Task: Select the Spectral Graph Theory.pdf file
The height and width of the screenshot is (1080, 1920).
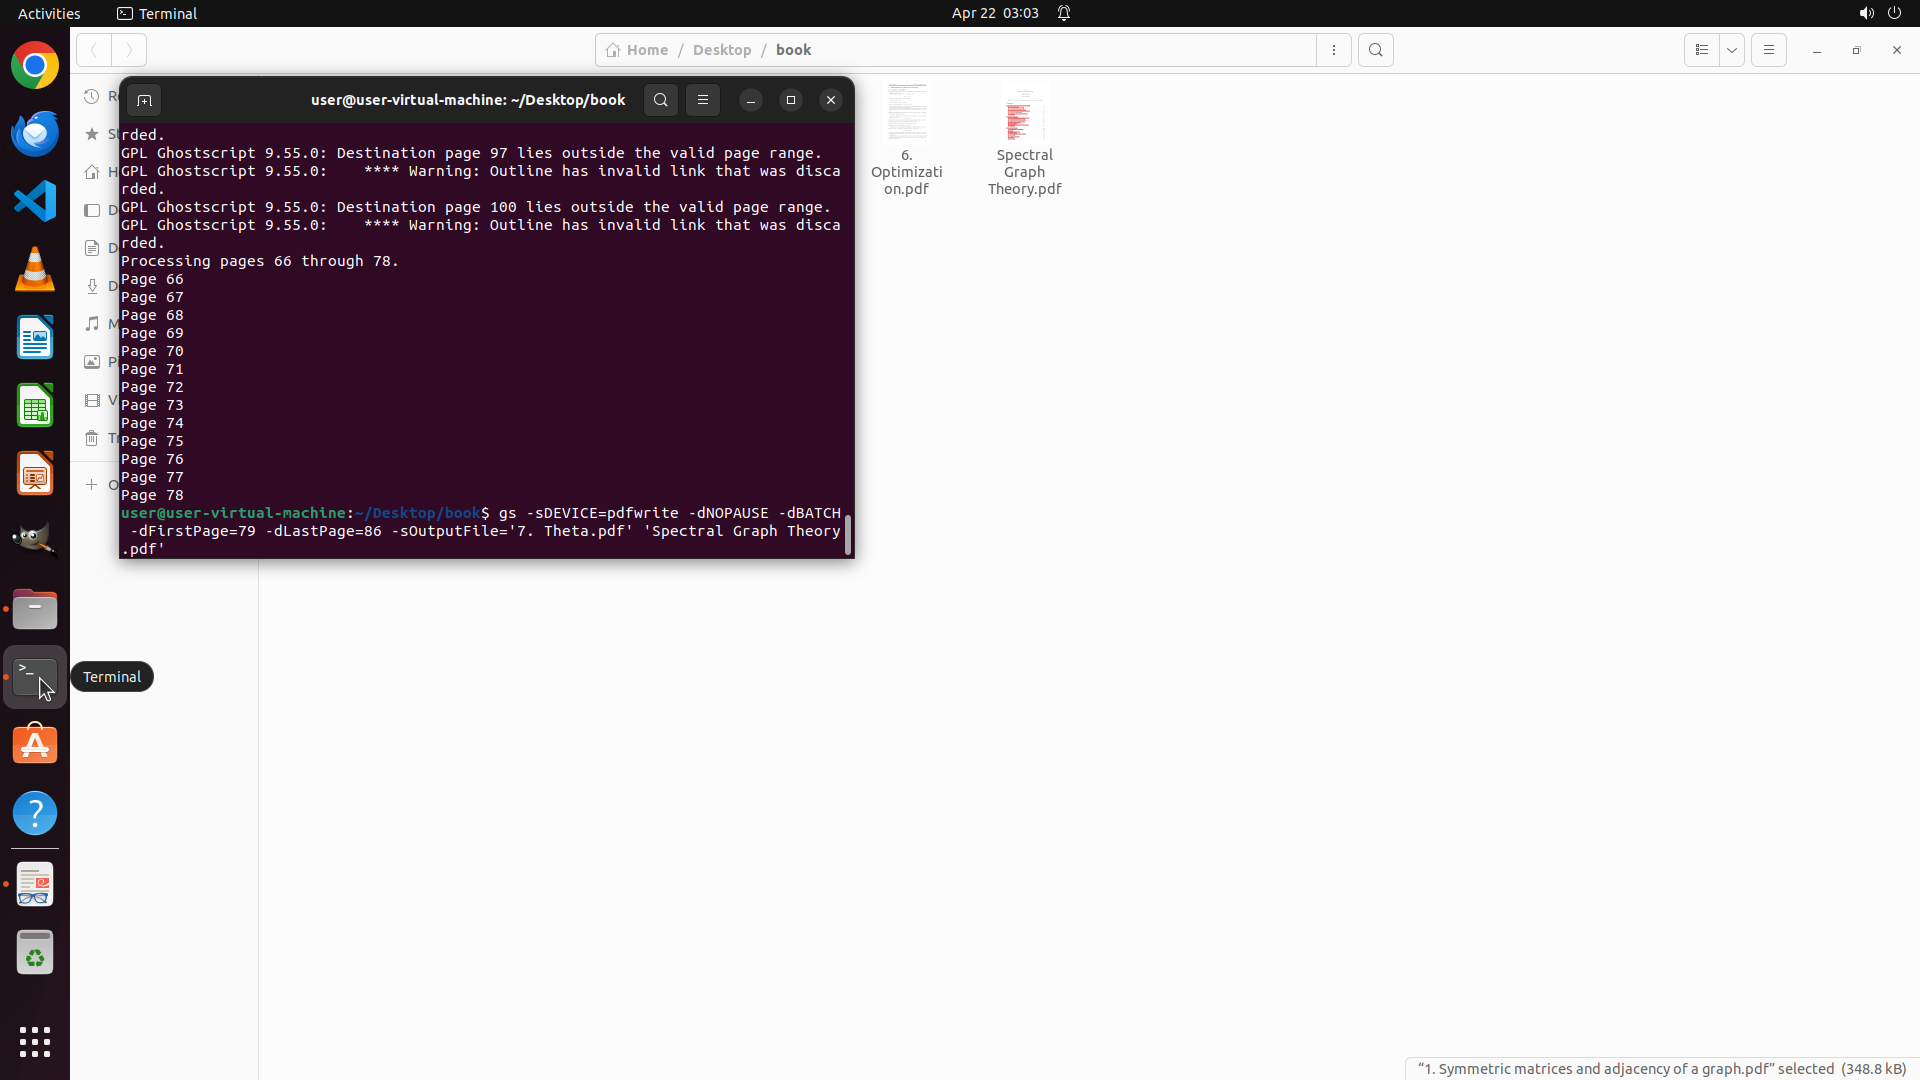Action: 1024,140
